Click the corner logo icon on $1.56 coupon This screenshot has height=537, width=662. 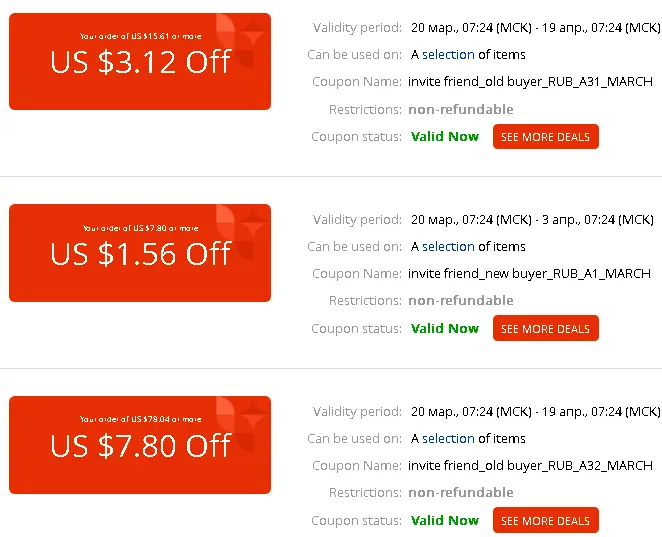[241, 232]
